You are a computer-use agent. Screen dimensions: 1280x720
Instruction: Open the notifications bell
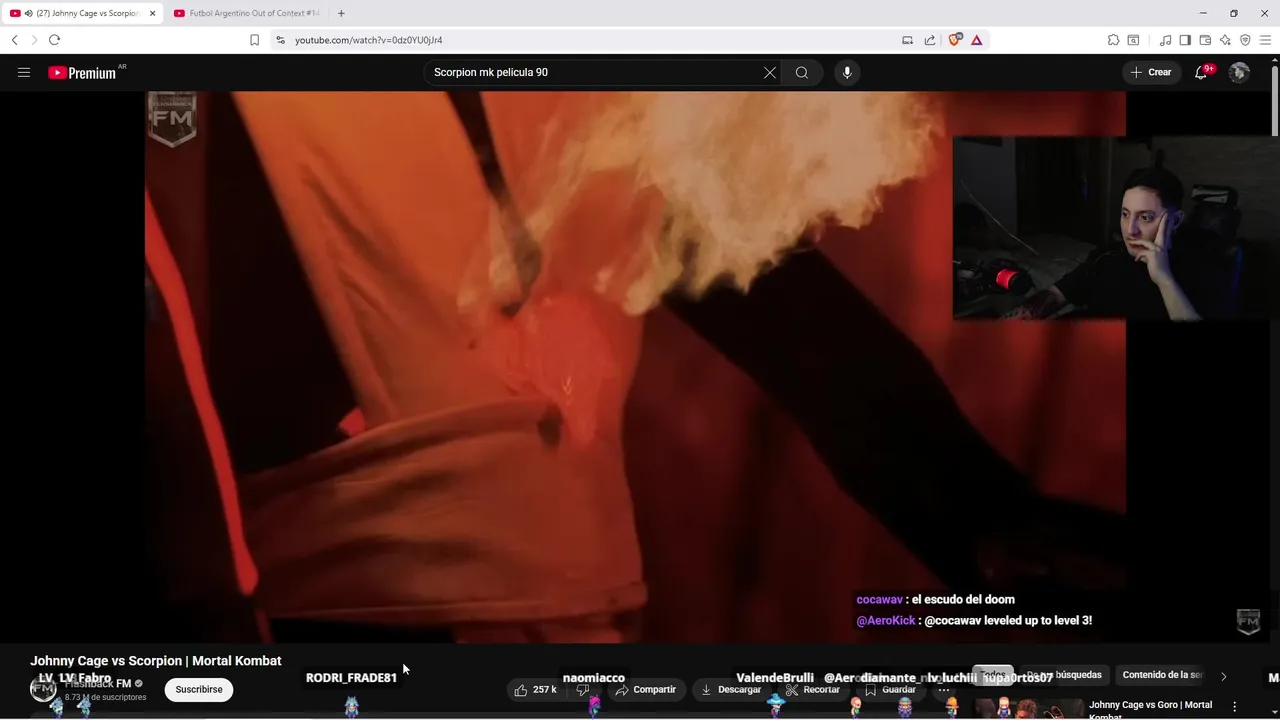point(1201,72)
